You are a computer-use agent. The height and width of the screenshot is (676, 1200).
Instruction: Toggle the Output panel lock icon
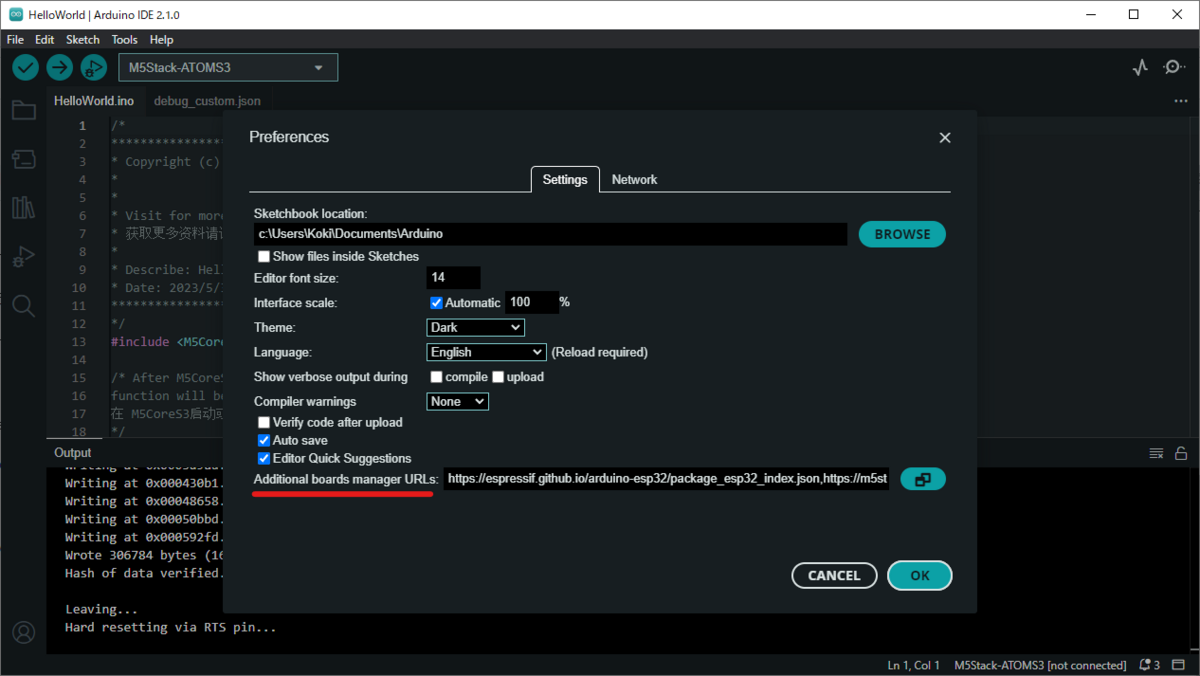click(x=1181, y=453)
